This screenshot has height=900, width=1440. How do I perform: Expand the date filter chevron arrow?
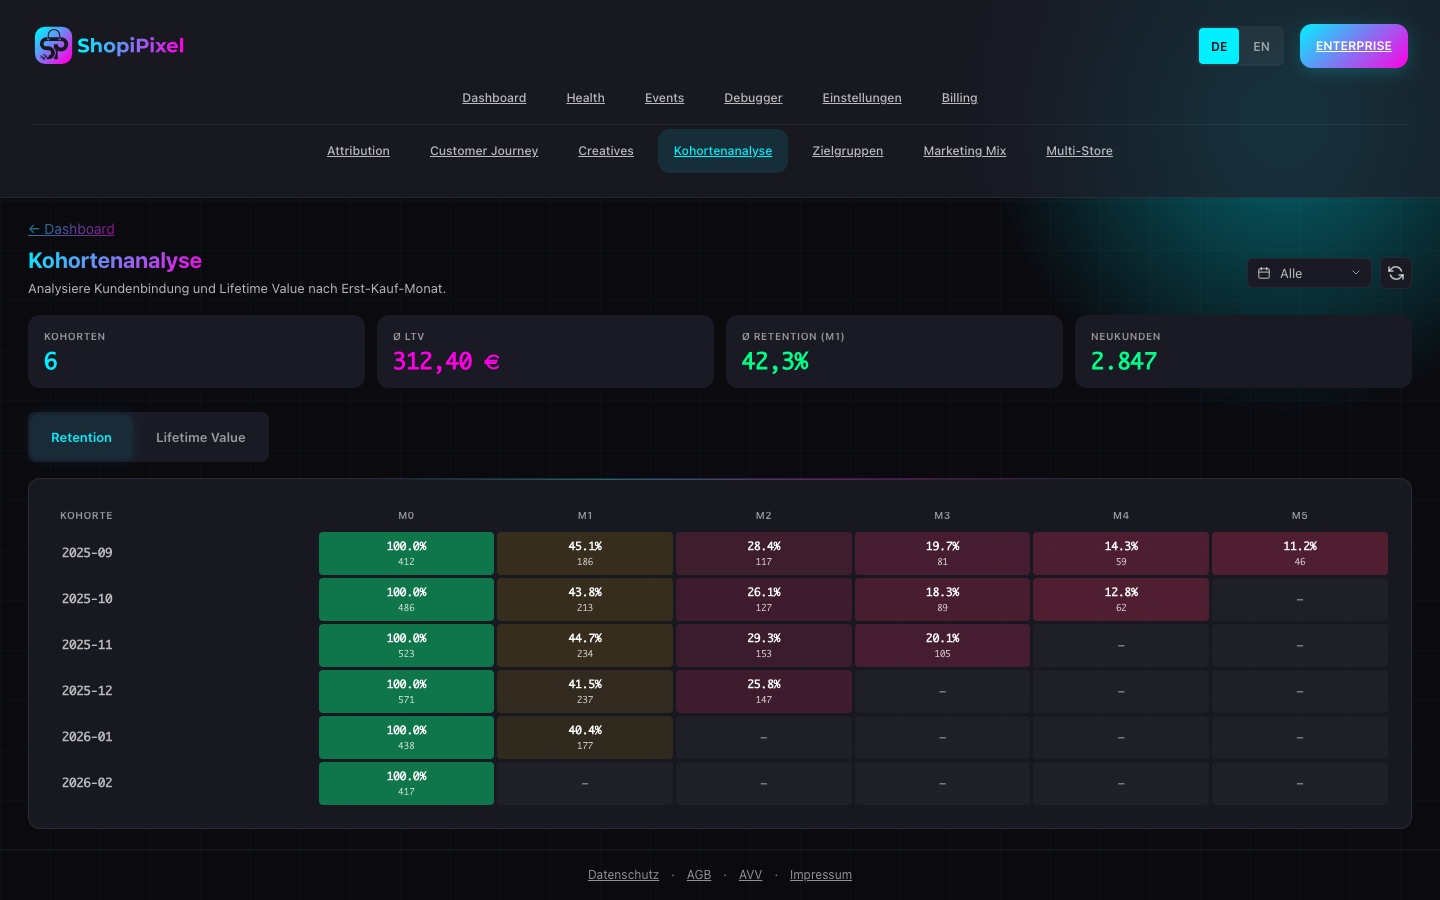1356,273
